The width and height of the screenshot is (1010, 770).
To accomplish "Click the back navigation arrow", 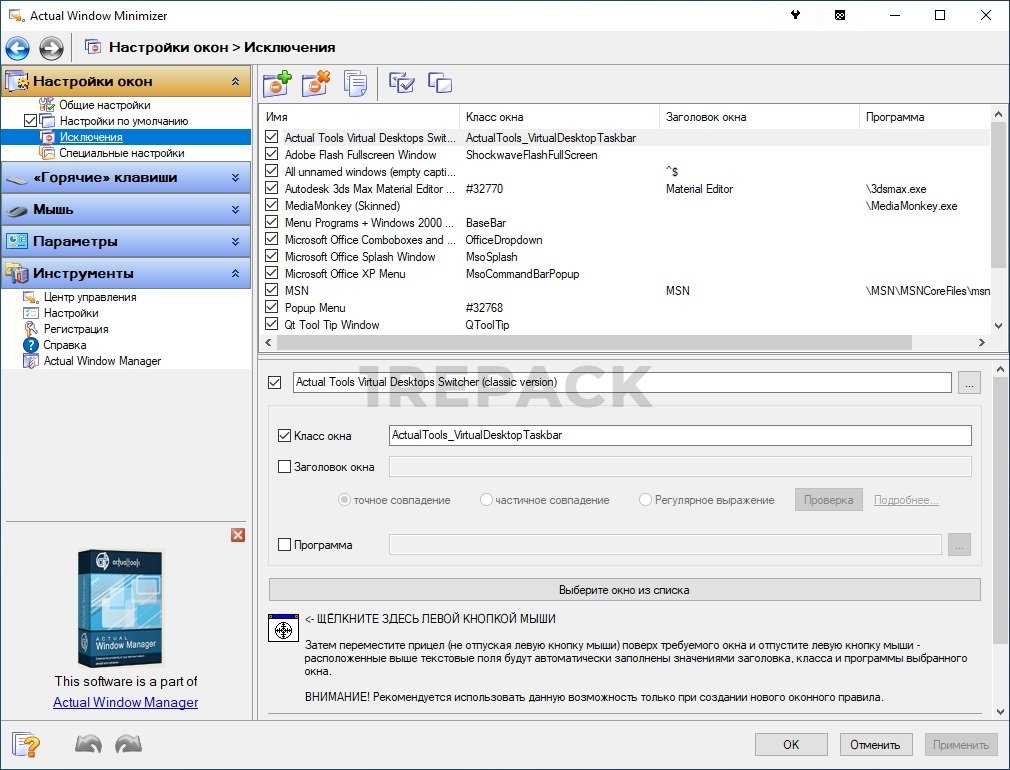I will point(18,47).
